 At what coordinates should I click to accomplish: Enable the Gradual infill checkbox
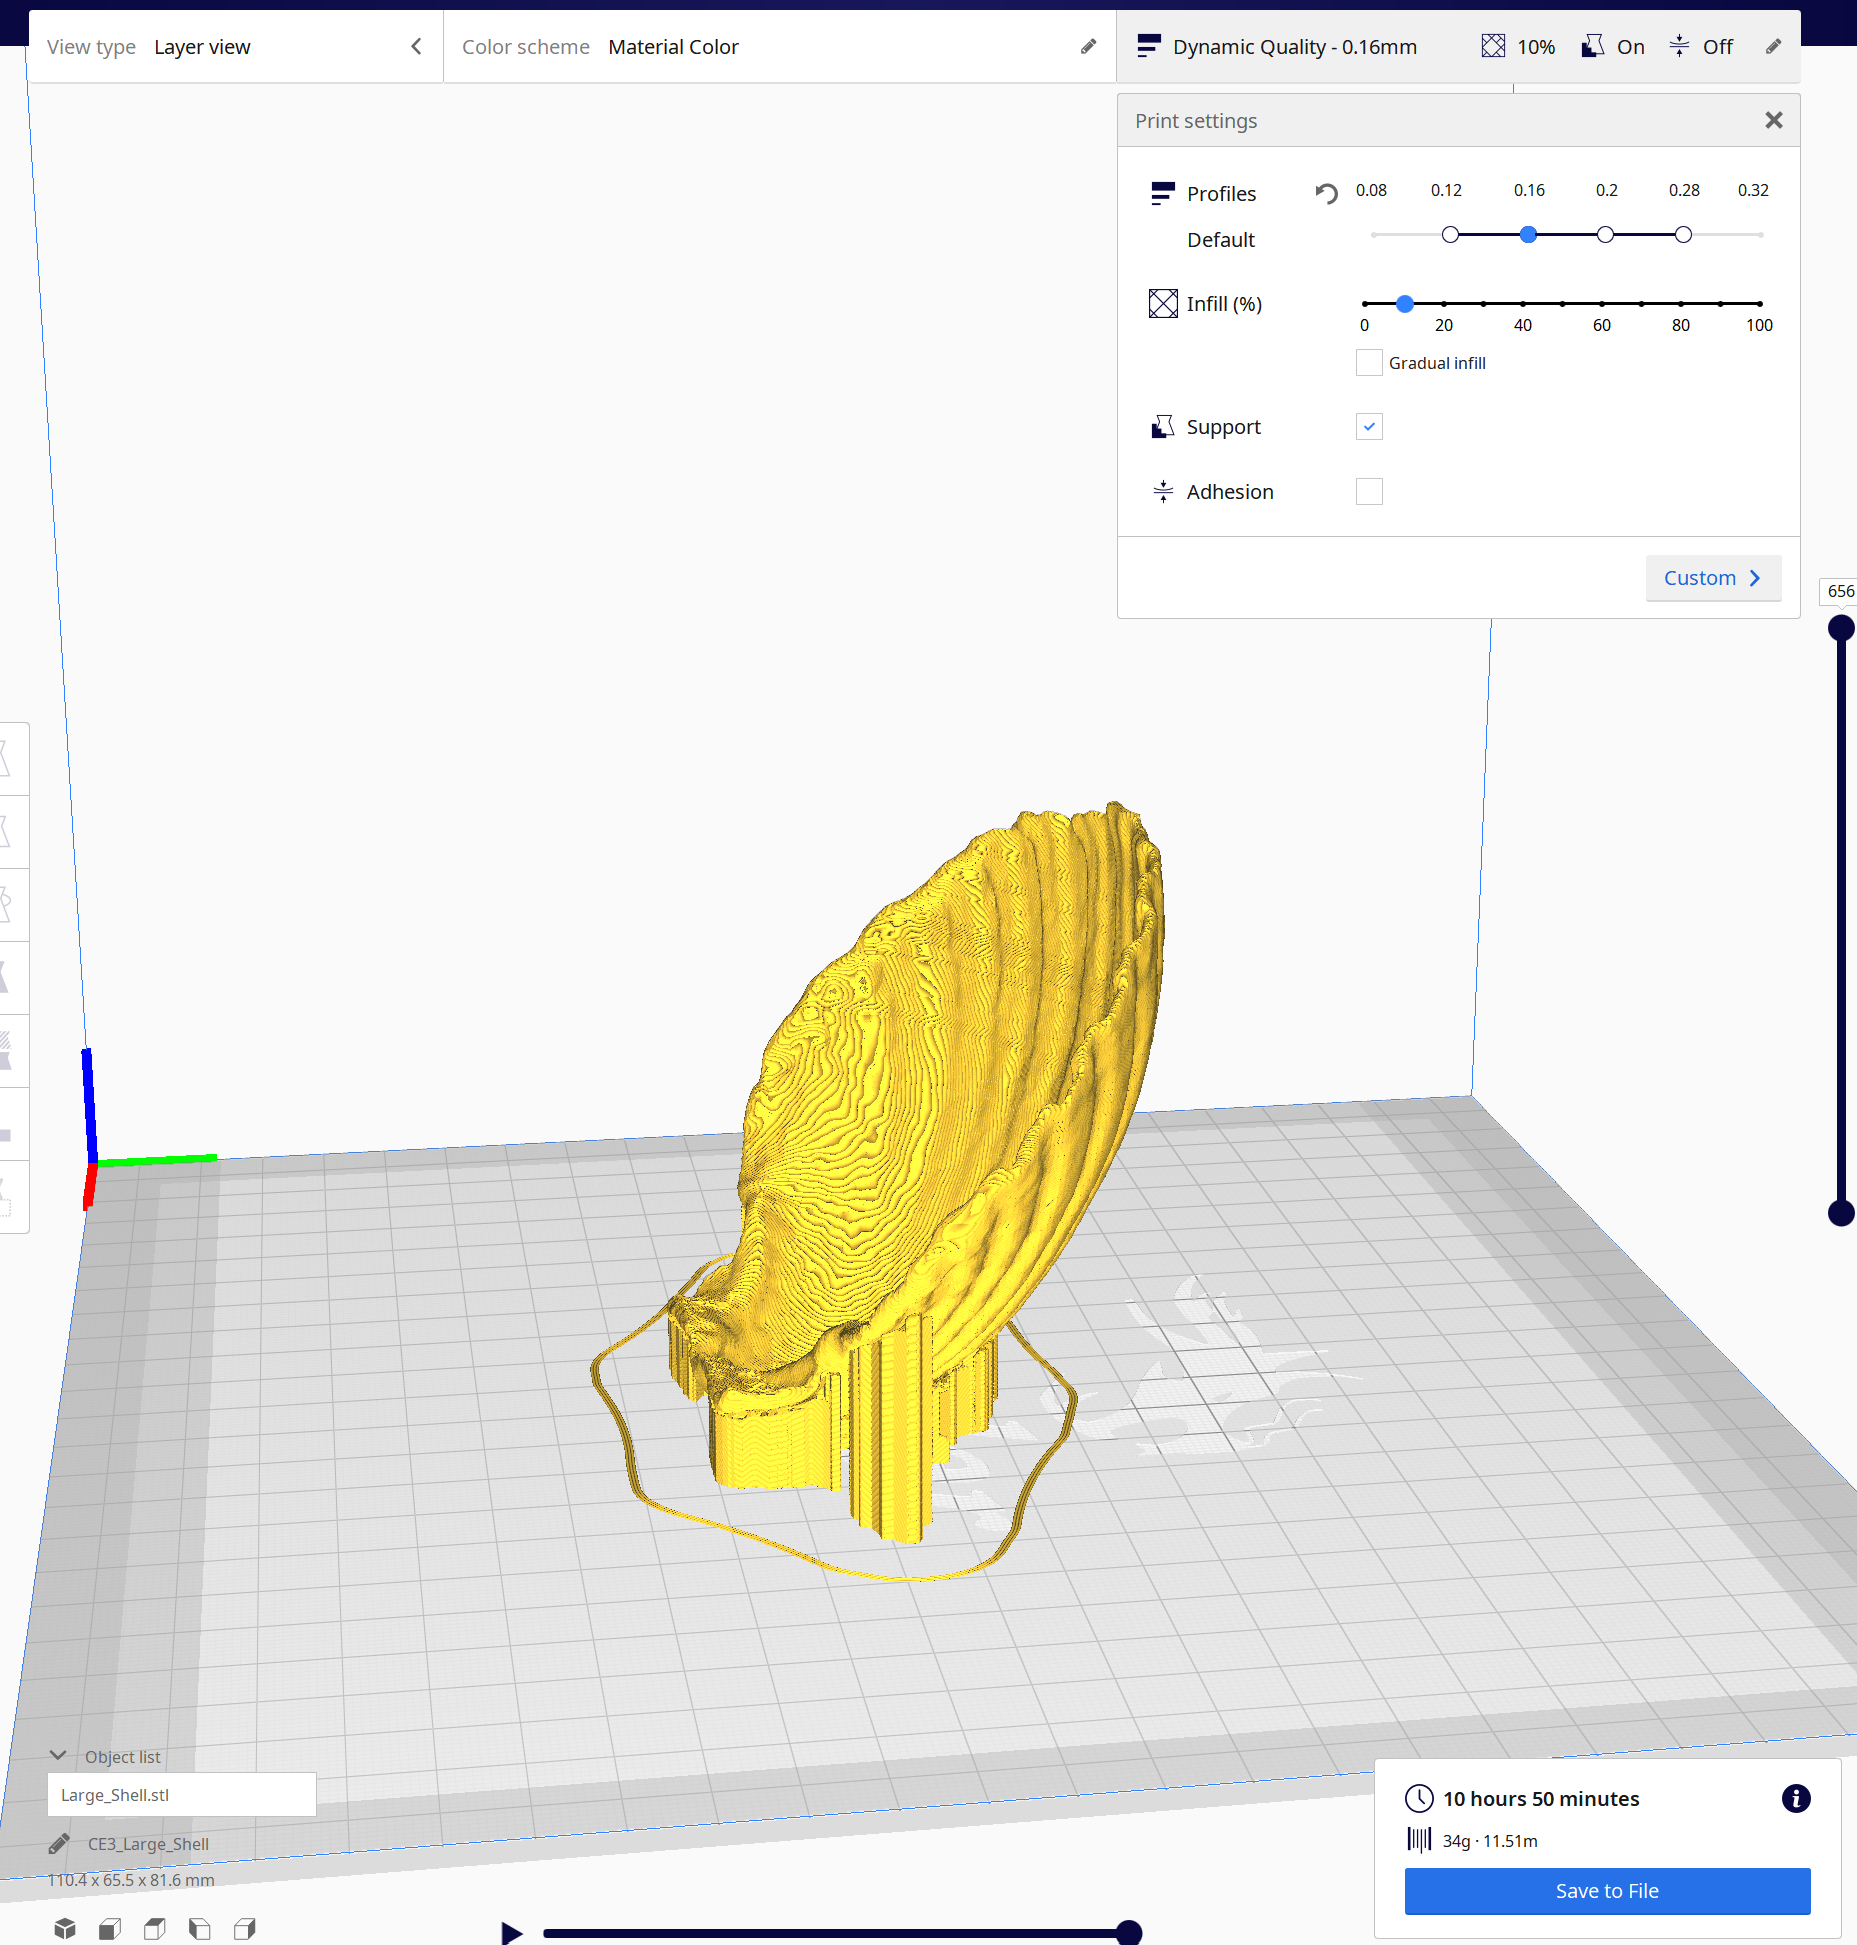tap(1369, 362)
